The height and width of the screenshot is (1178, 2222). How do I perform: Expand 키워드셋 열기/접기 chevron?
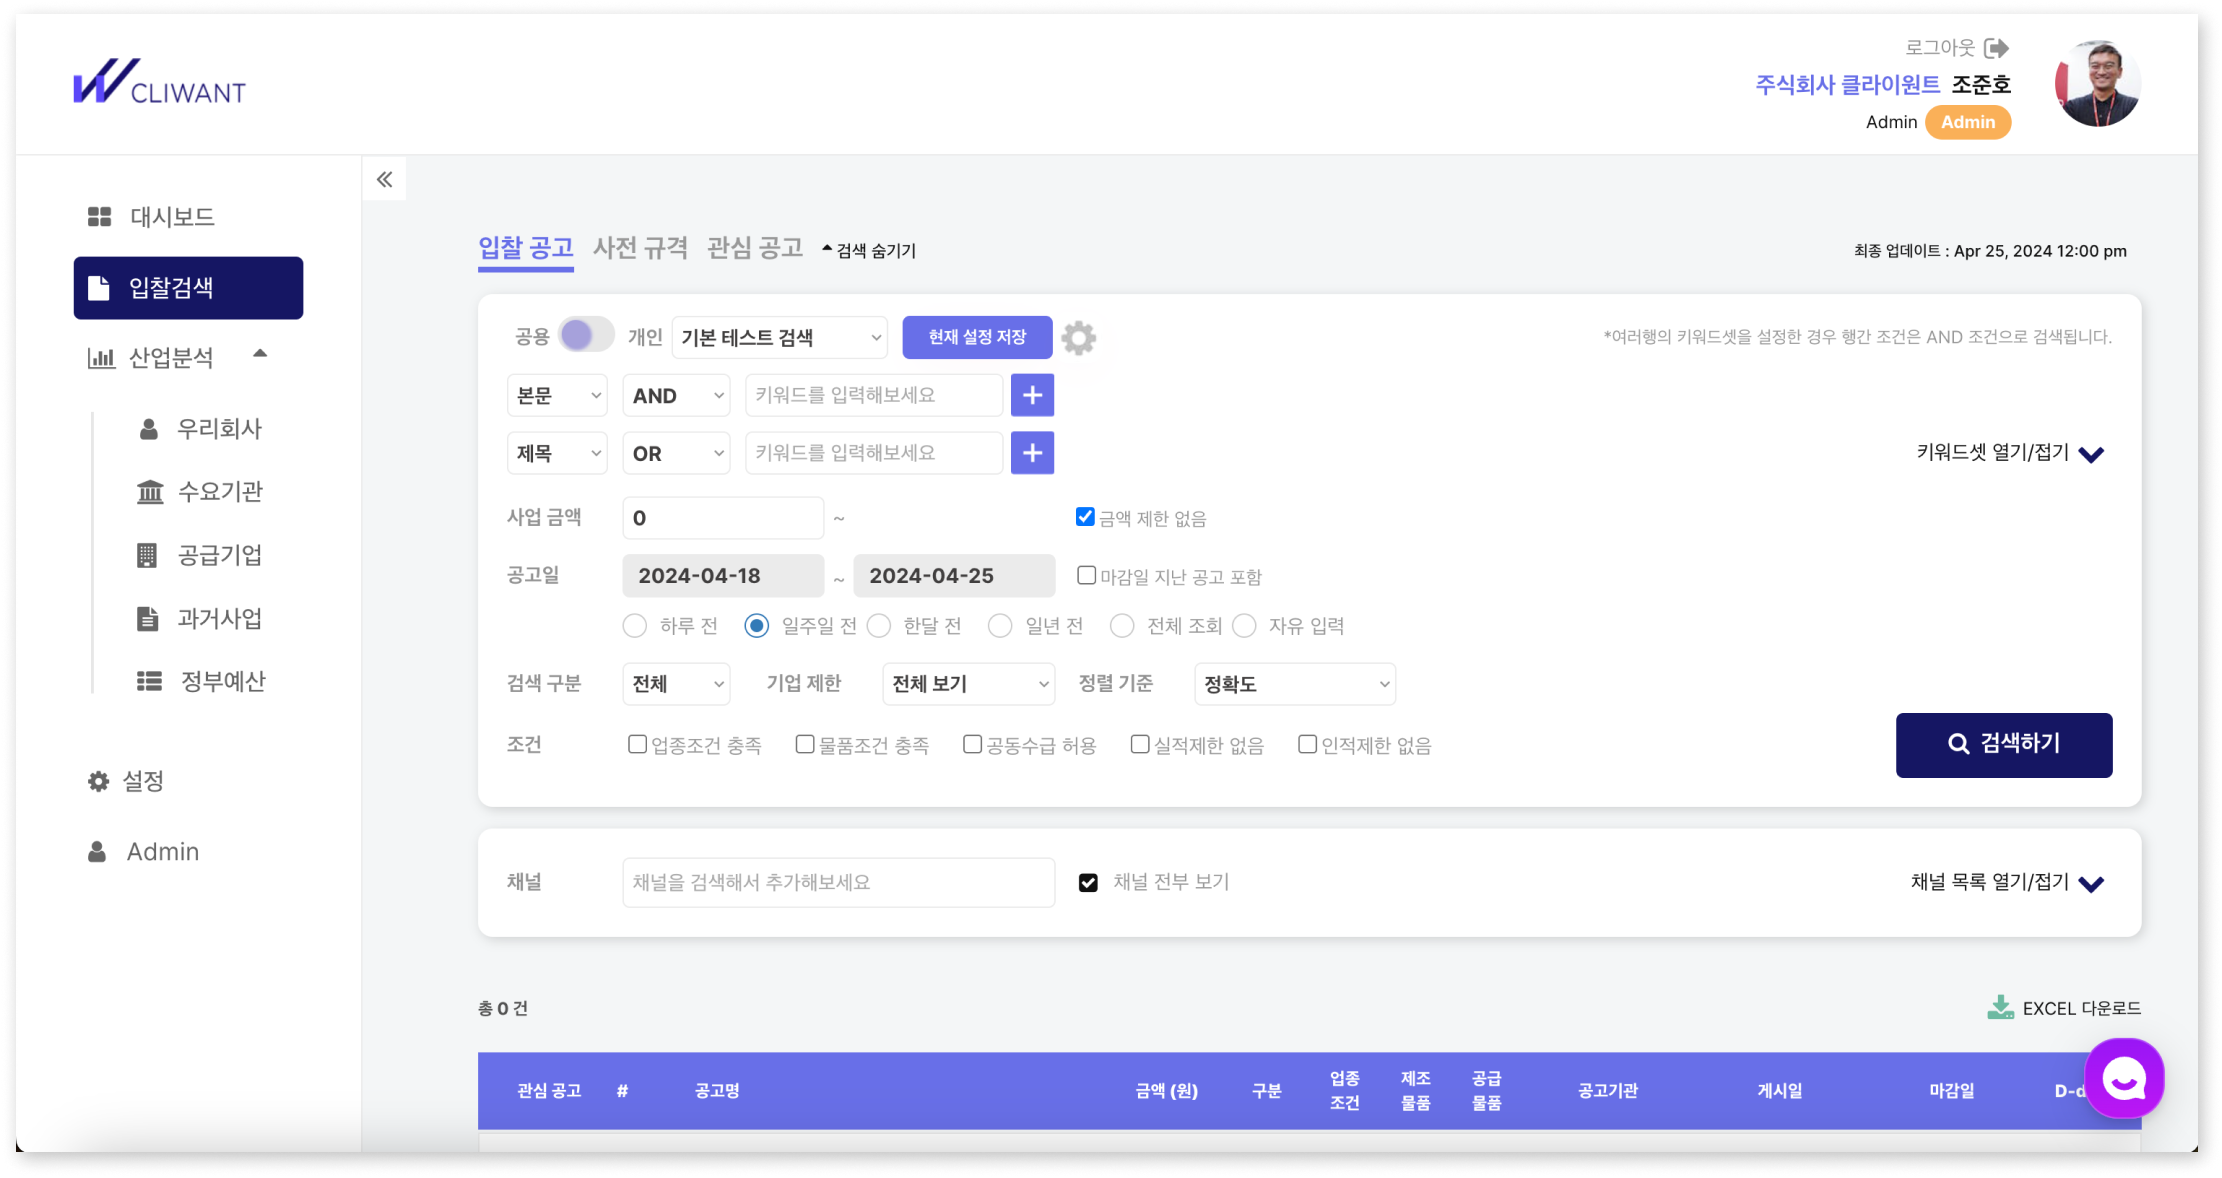point(2090,454)
